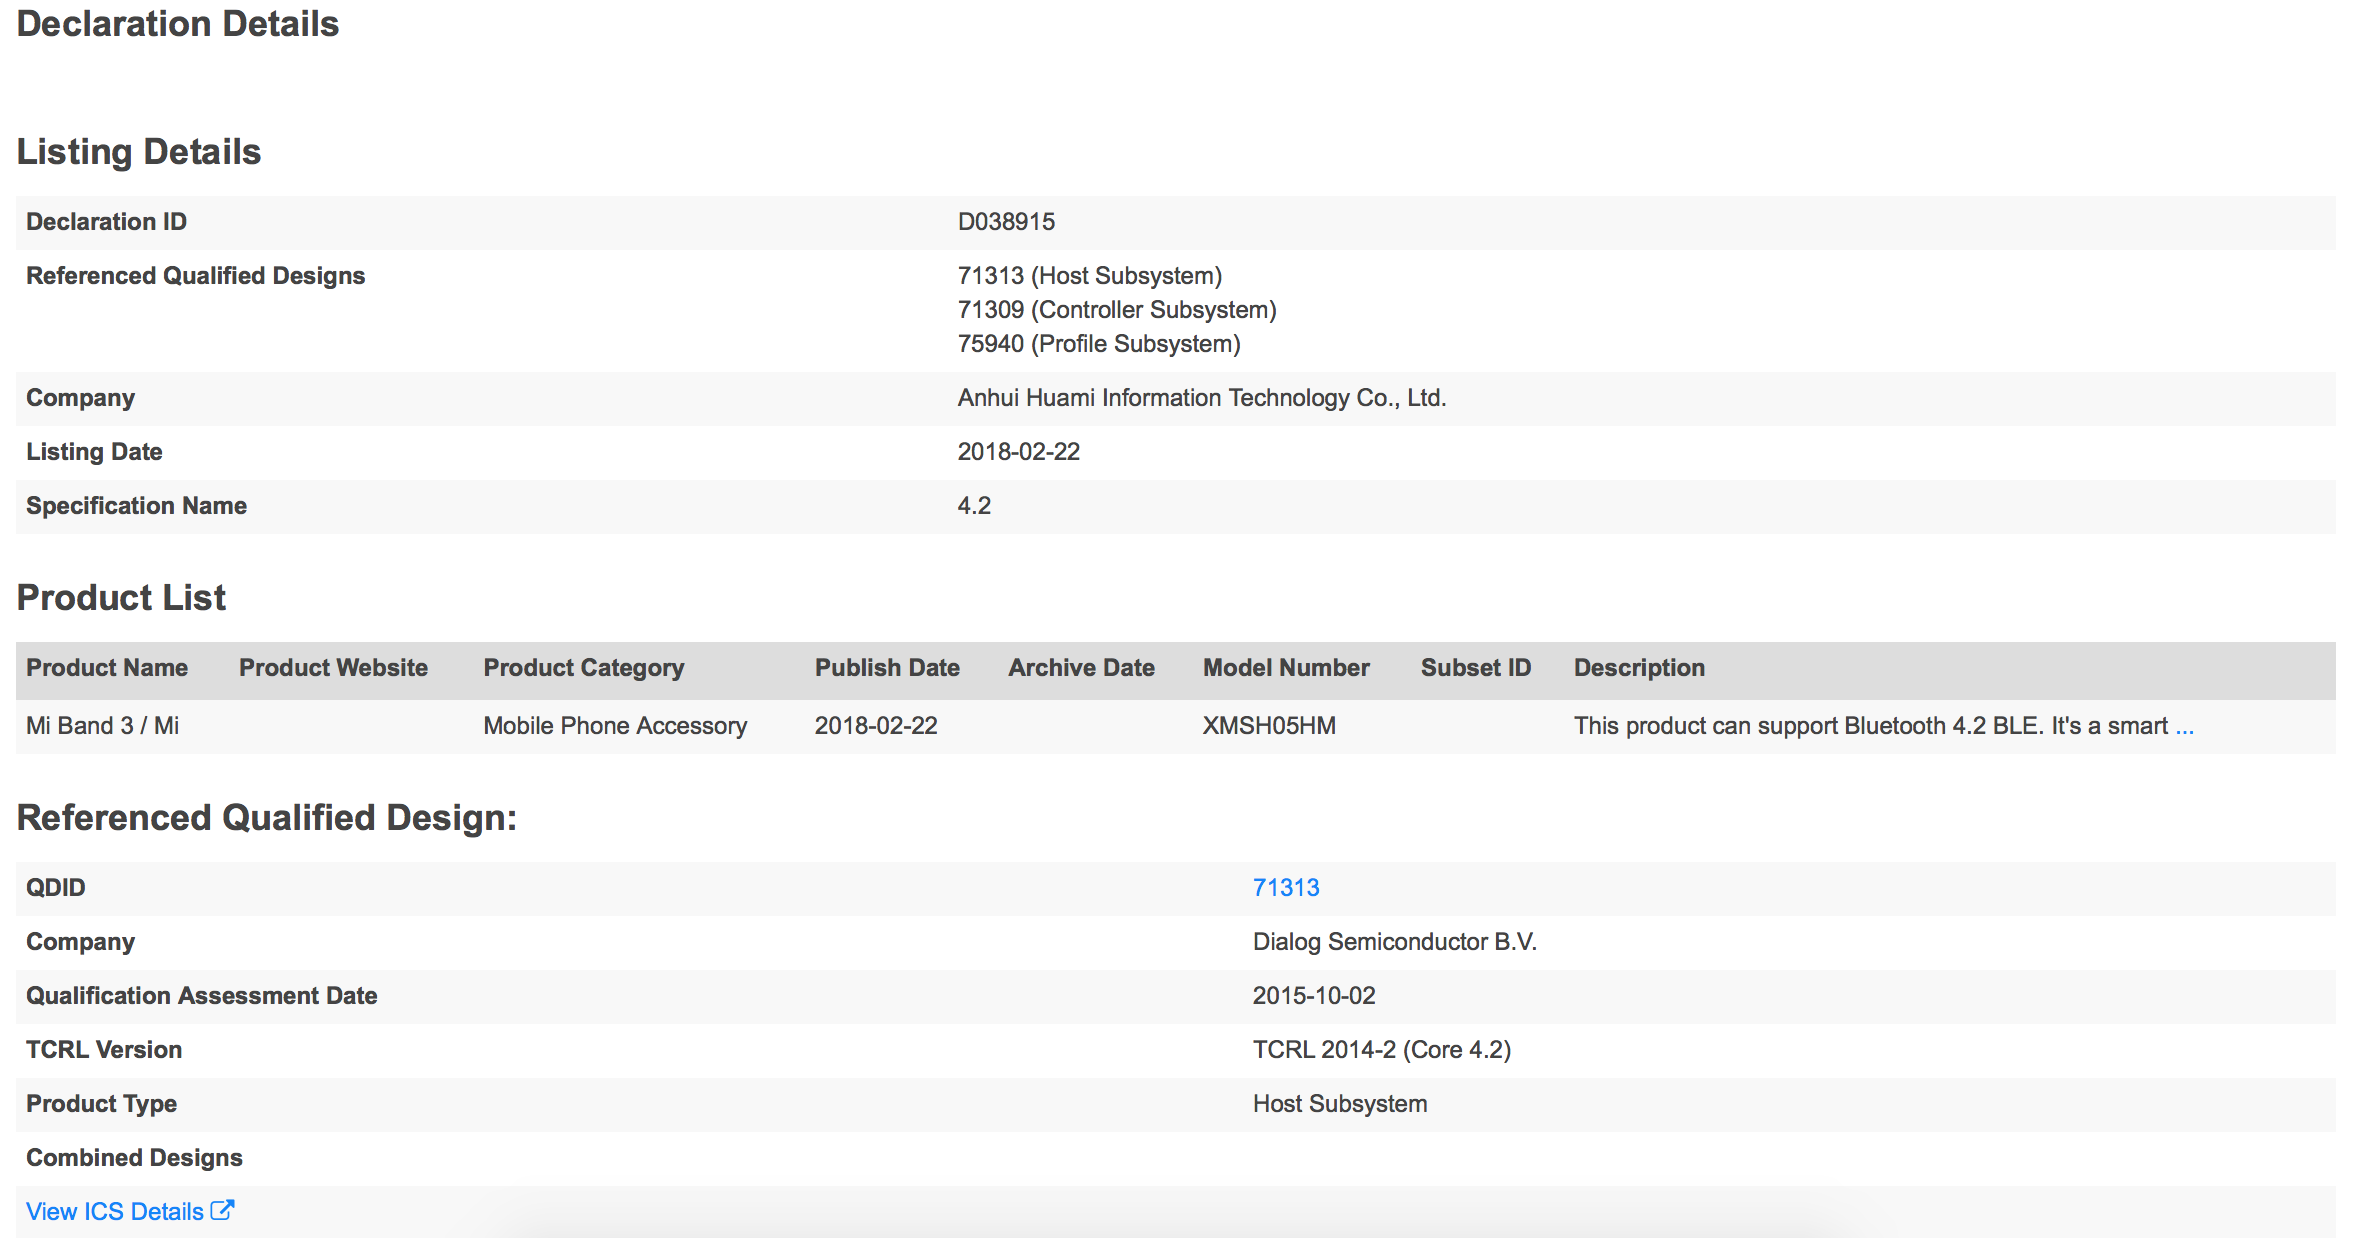Select Specification Name value 4.2

coord(974,506)
